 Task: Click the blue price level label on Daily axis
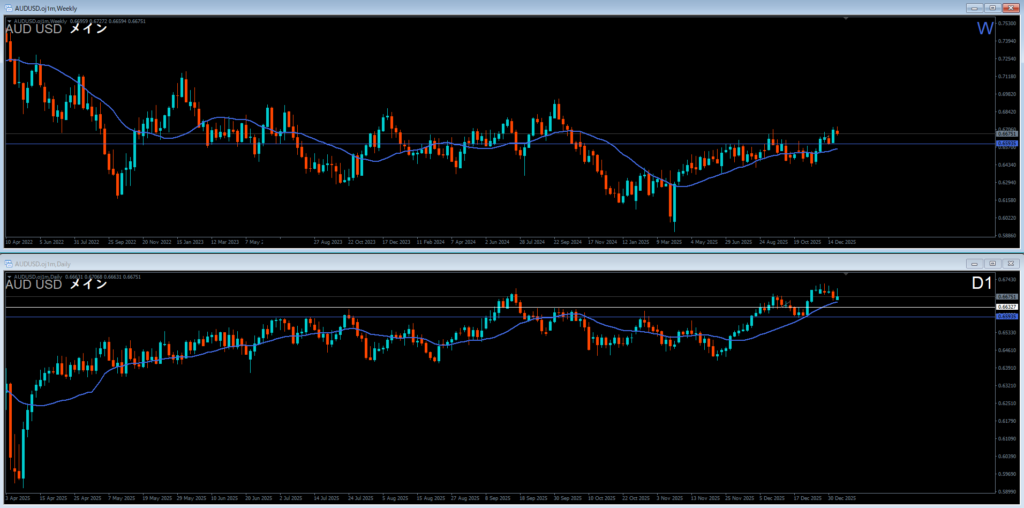1006,315
